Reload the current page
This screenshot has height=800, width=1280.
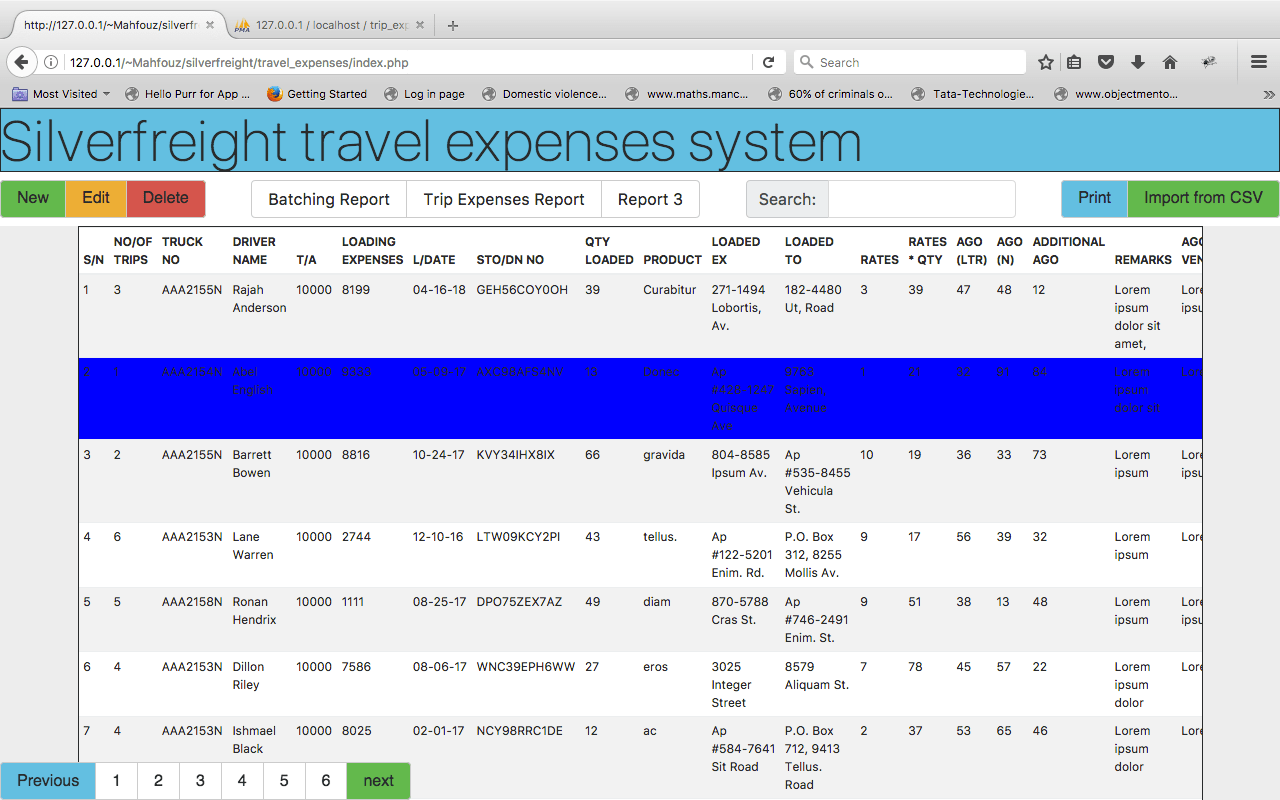coord(768,61)
